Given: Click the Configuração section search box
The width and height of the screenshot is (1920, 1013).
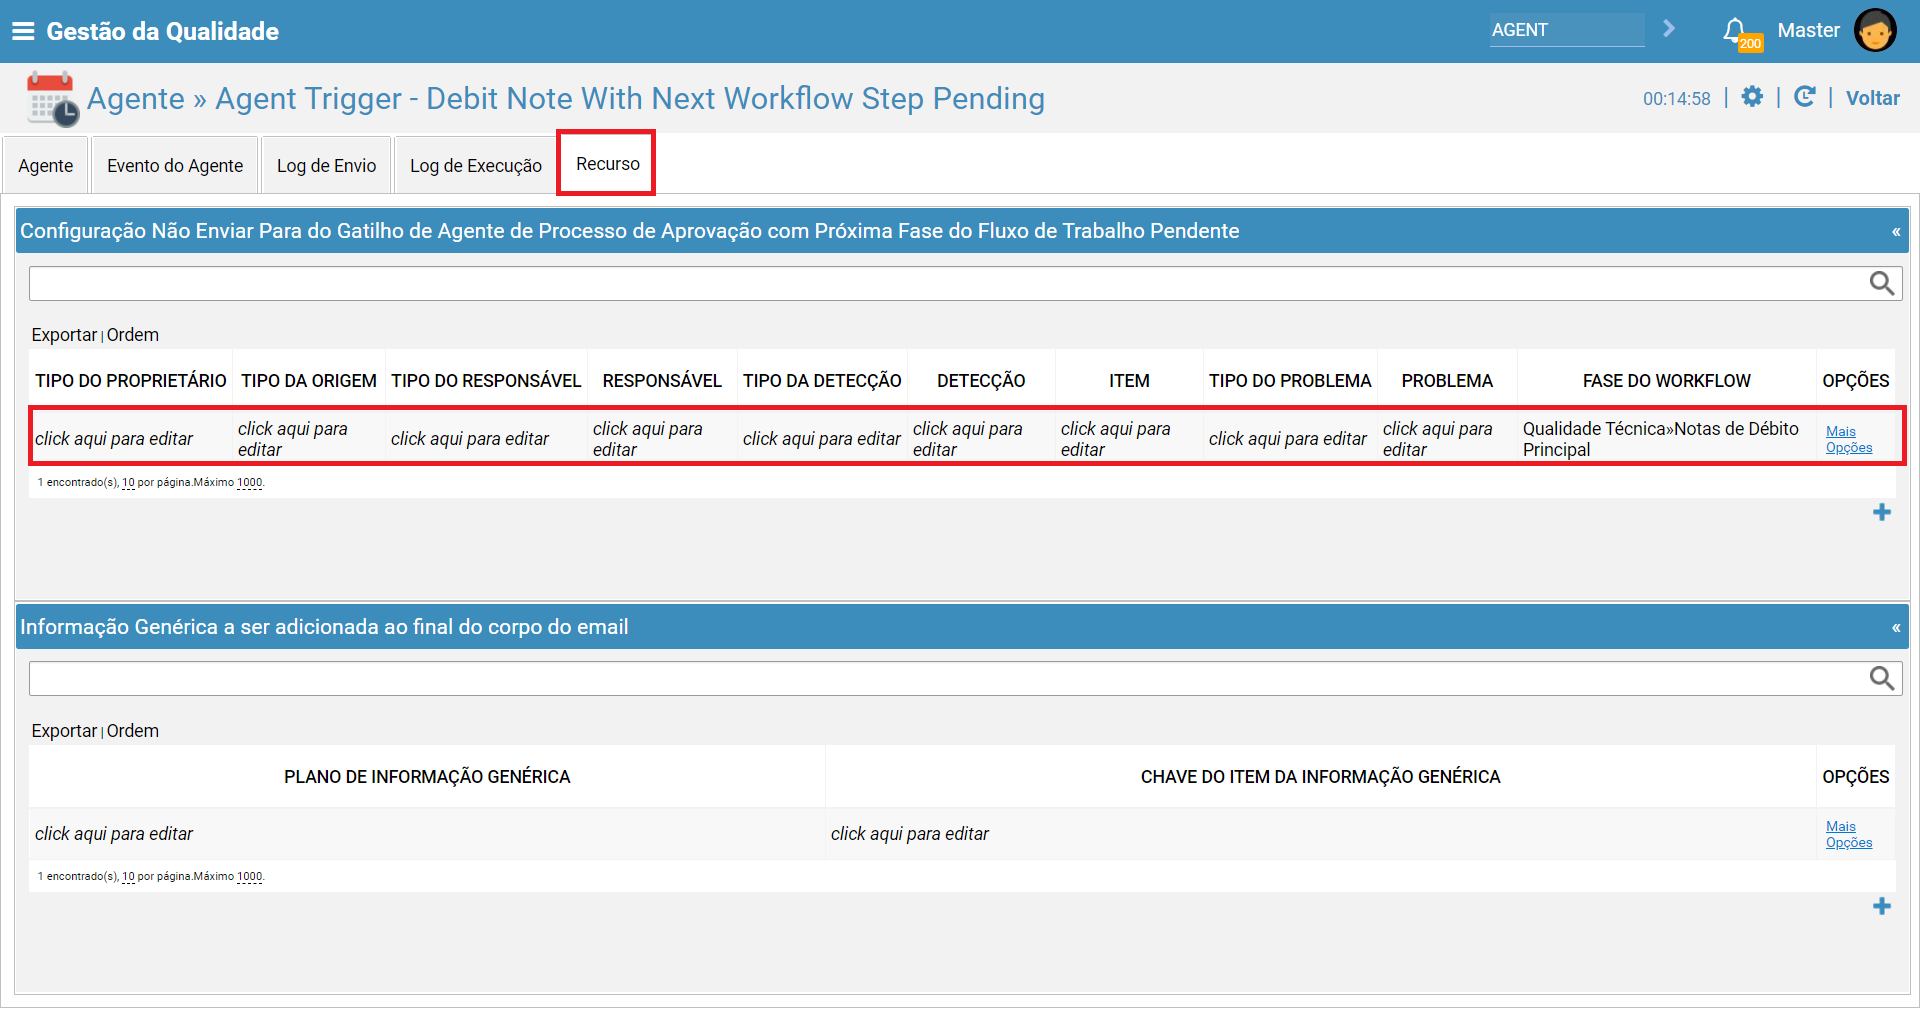Looking at the screenshot, I should 948,284.
